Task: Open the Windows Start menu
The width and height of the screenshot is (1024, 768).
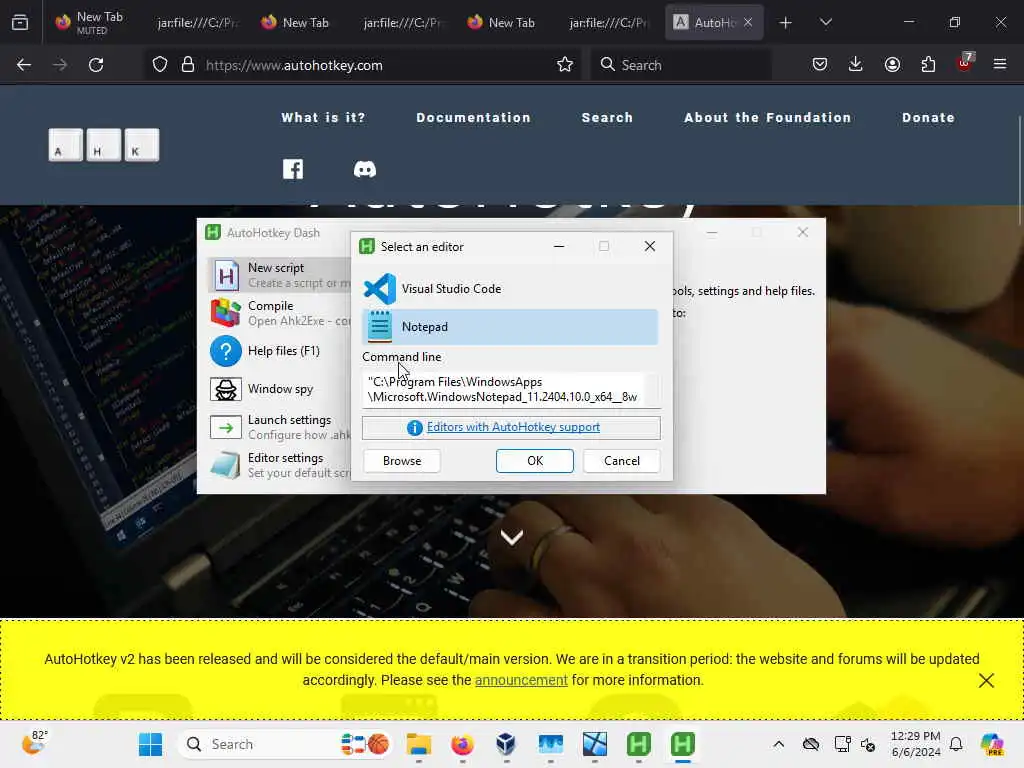Action: point(150,744)
